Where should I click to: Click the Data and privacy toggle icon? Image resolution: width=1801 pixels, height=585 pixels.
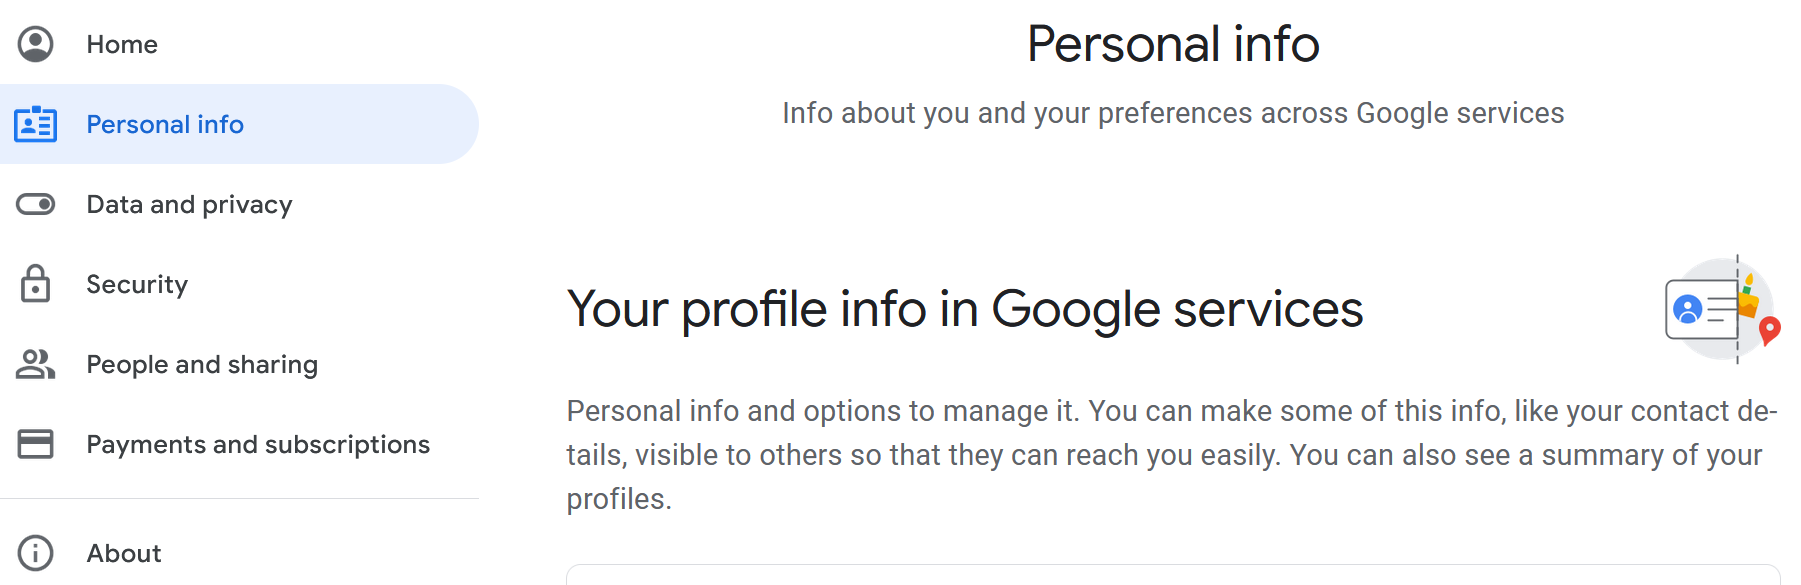point(36,204)
